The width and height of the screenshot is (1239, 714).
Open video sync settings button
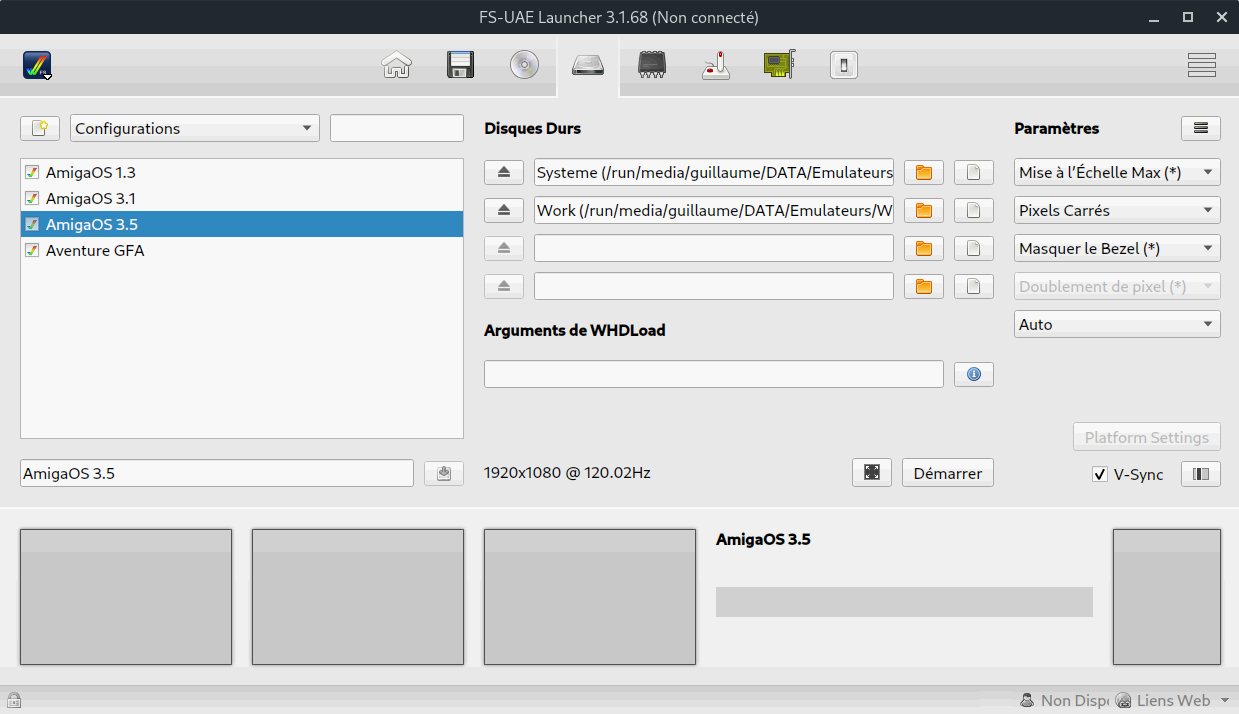coord(1201,474)
